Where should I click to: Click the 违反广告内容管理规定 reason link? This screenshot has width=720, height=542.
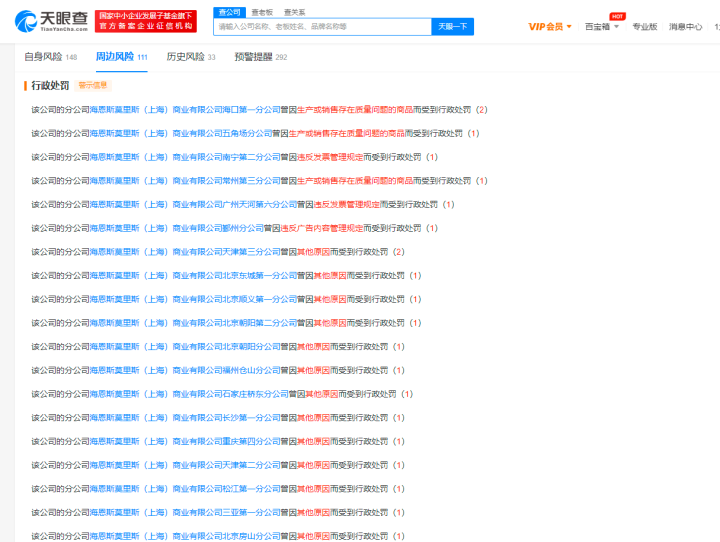point(322,228)
